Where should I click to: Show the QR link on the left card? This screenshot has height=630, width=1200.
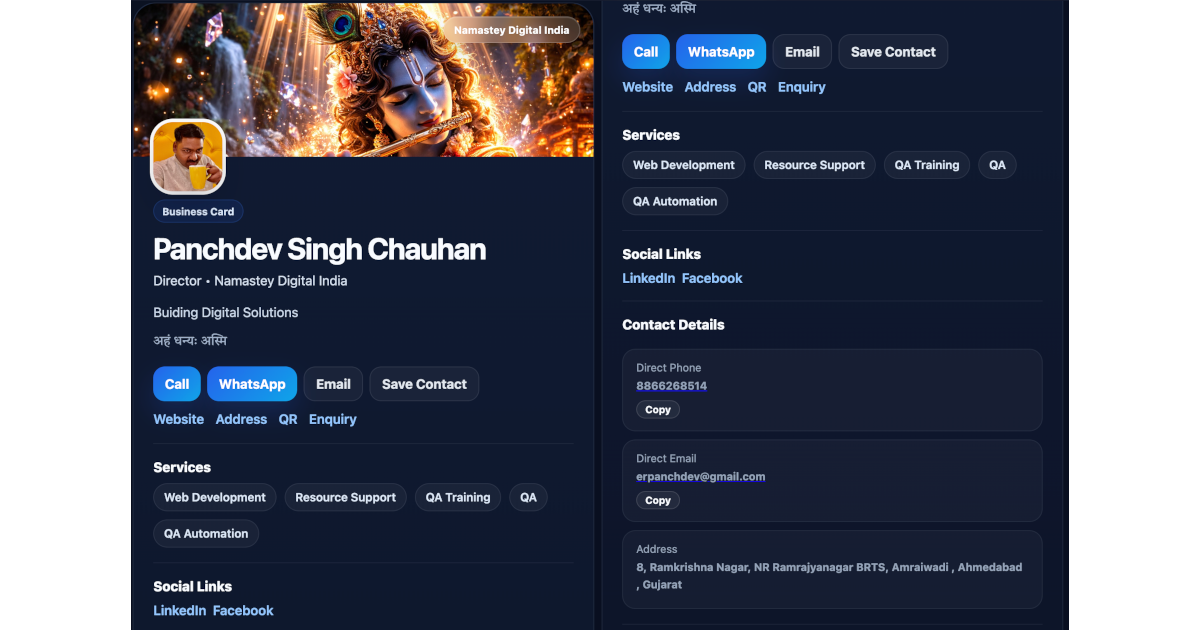(288, 419)
